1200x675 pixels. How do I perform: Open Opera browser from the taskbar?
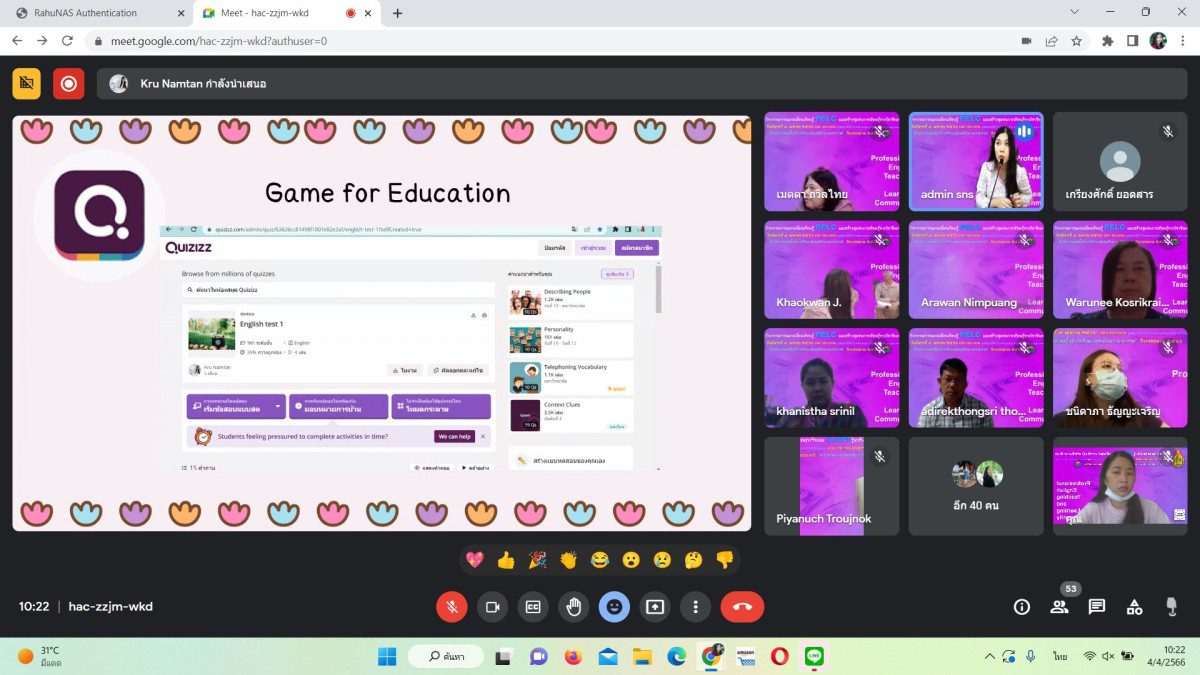pos(780,656)
